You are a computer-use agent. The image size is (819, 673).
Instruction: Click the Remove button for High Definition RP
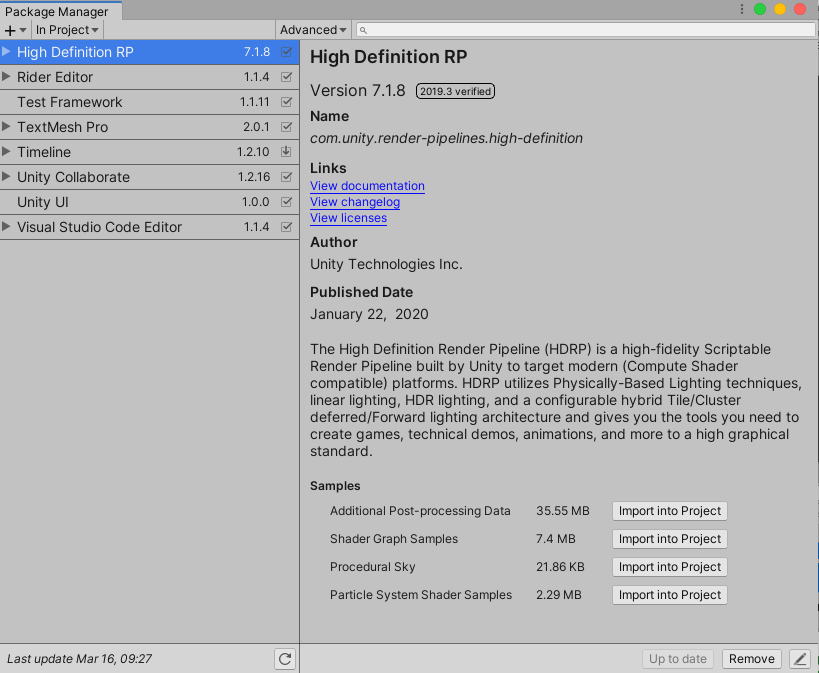click(x=751, y=659)
